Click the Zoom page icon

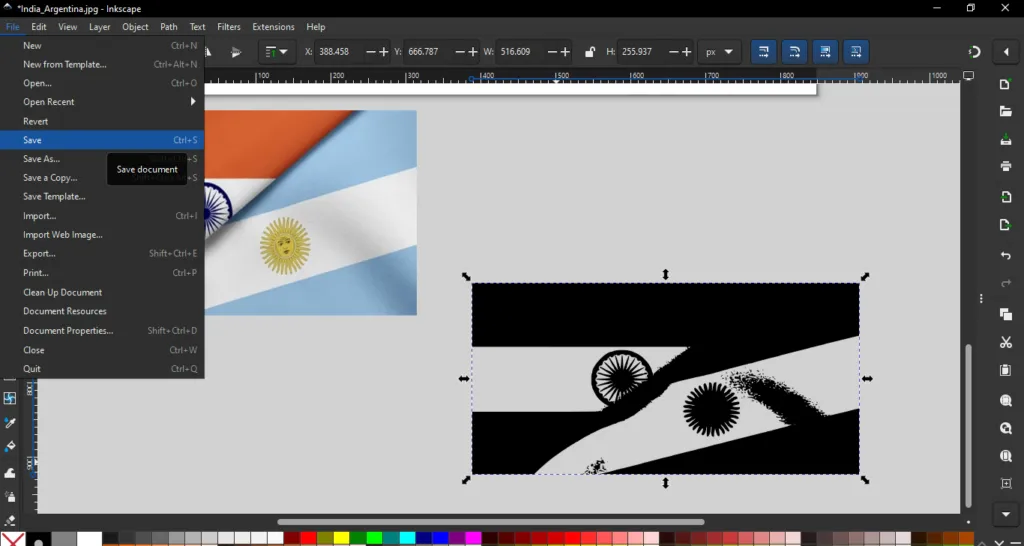pos(1006,455)
